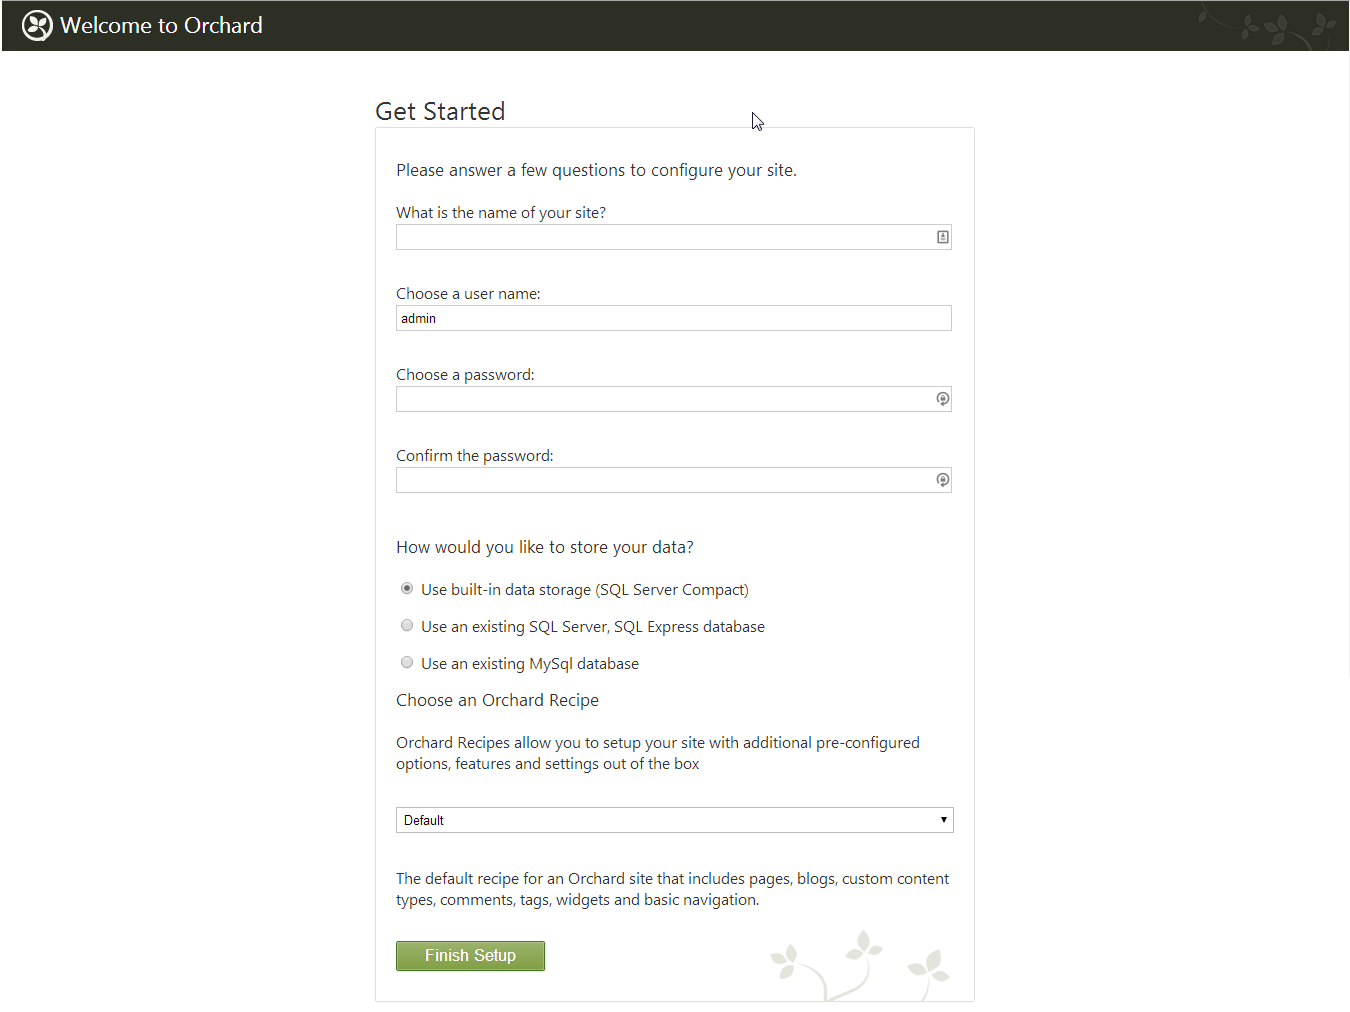
Task: Click the Welcome to Orchard header title
Action: coord(161,26)
